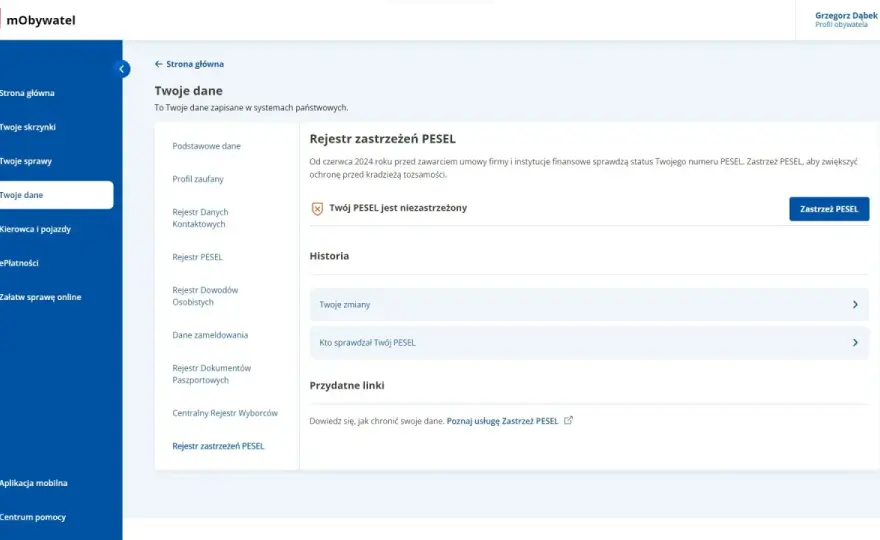
Task: Collapse the sidebar with the round chevron button
Action: click(x=122, y=69)
